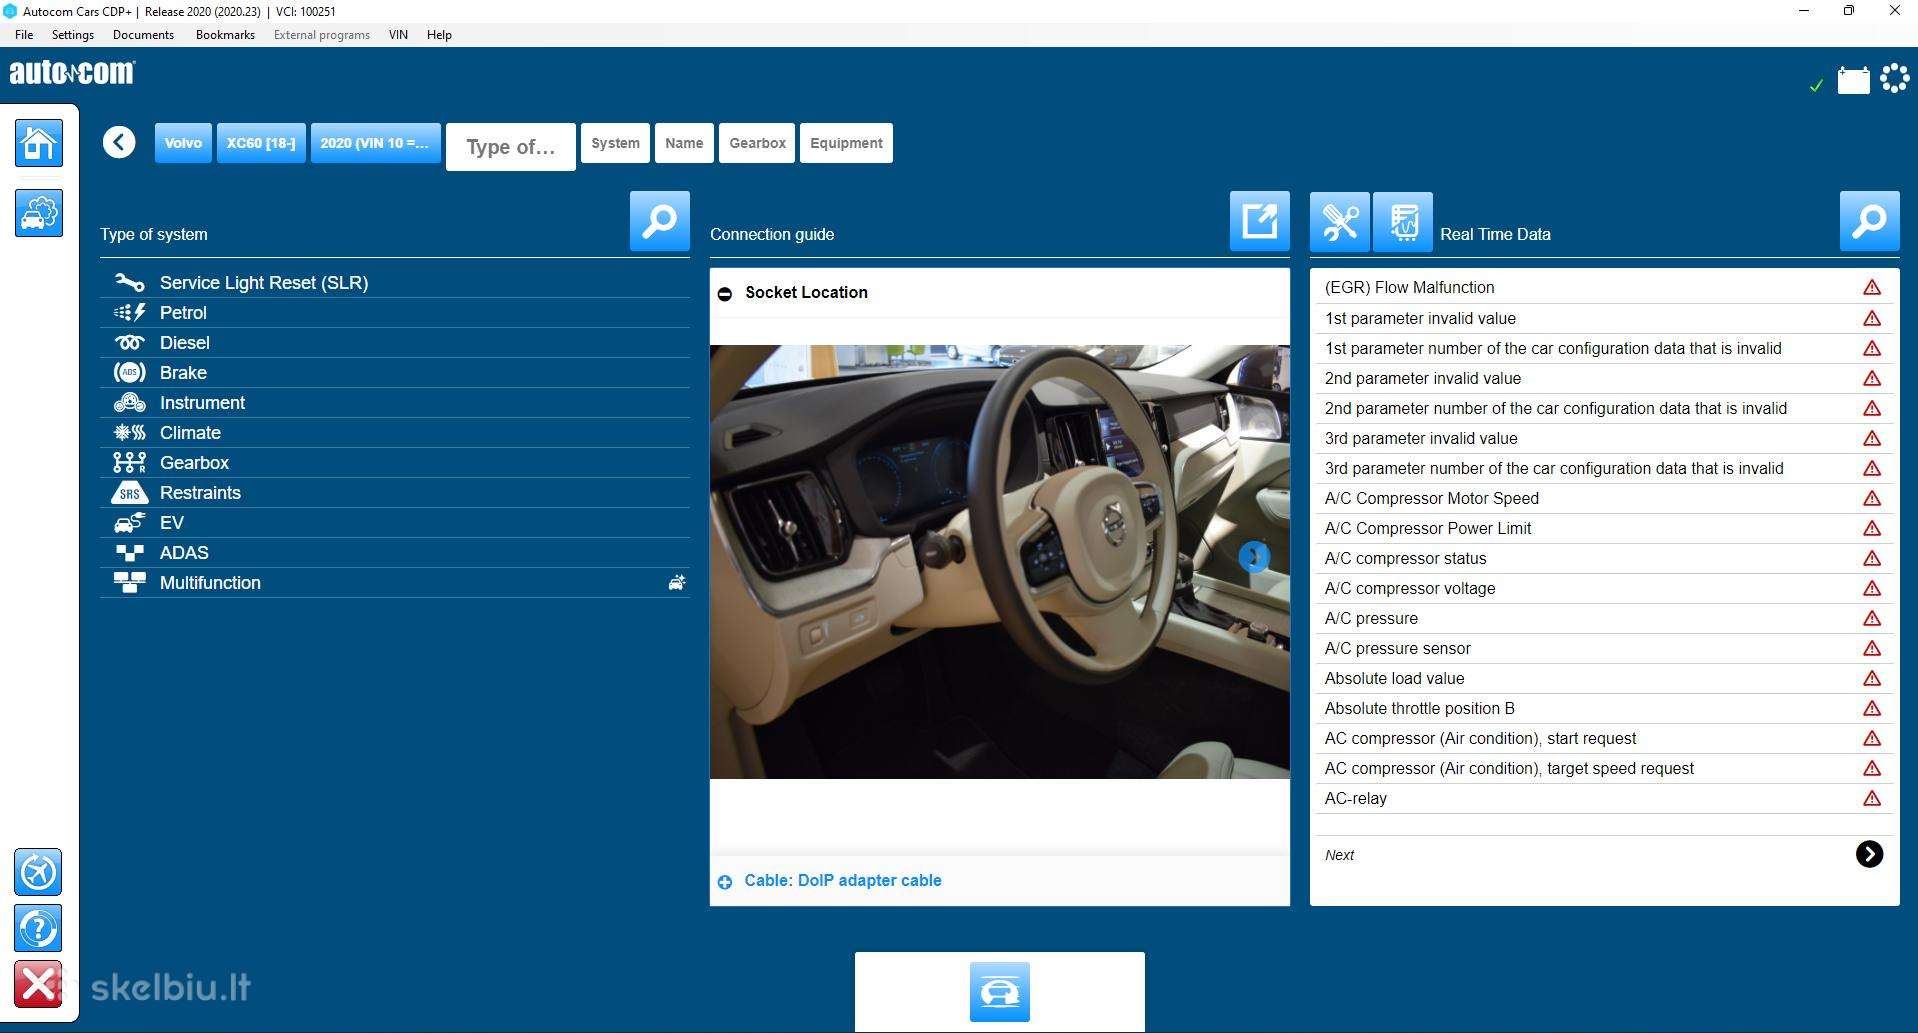Show the next socket location image
The image size is (1918, 1033).
coord(1254,557)
